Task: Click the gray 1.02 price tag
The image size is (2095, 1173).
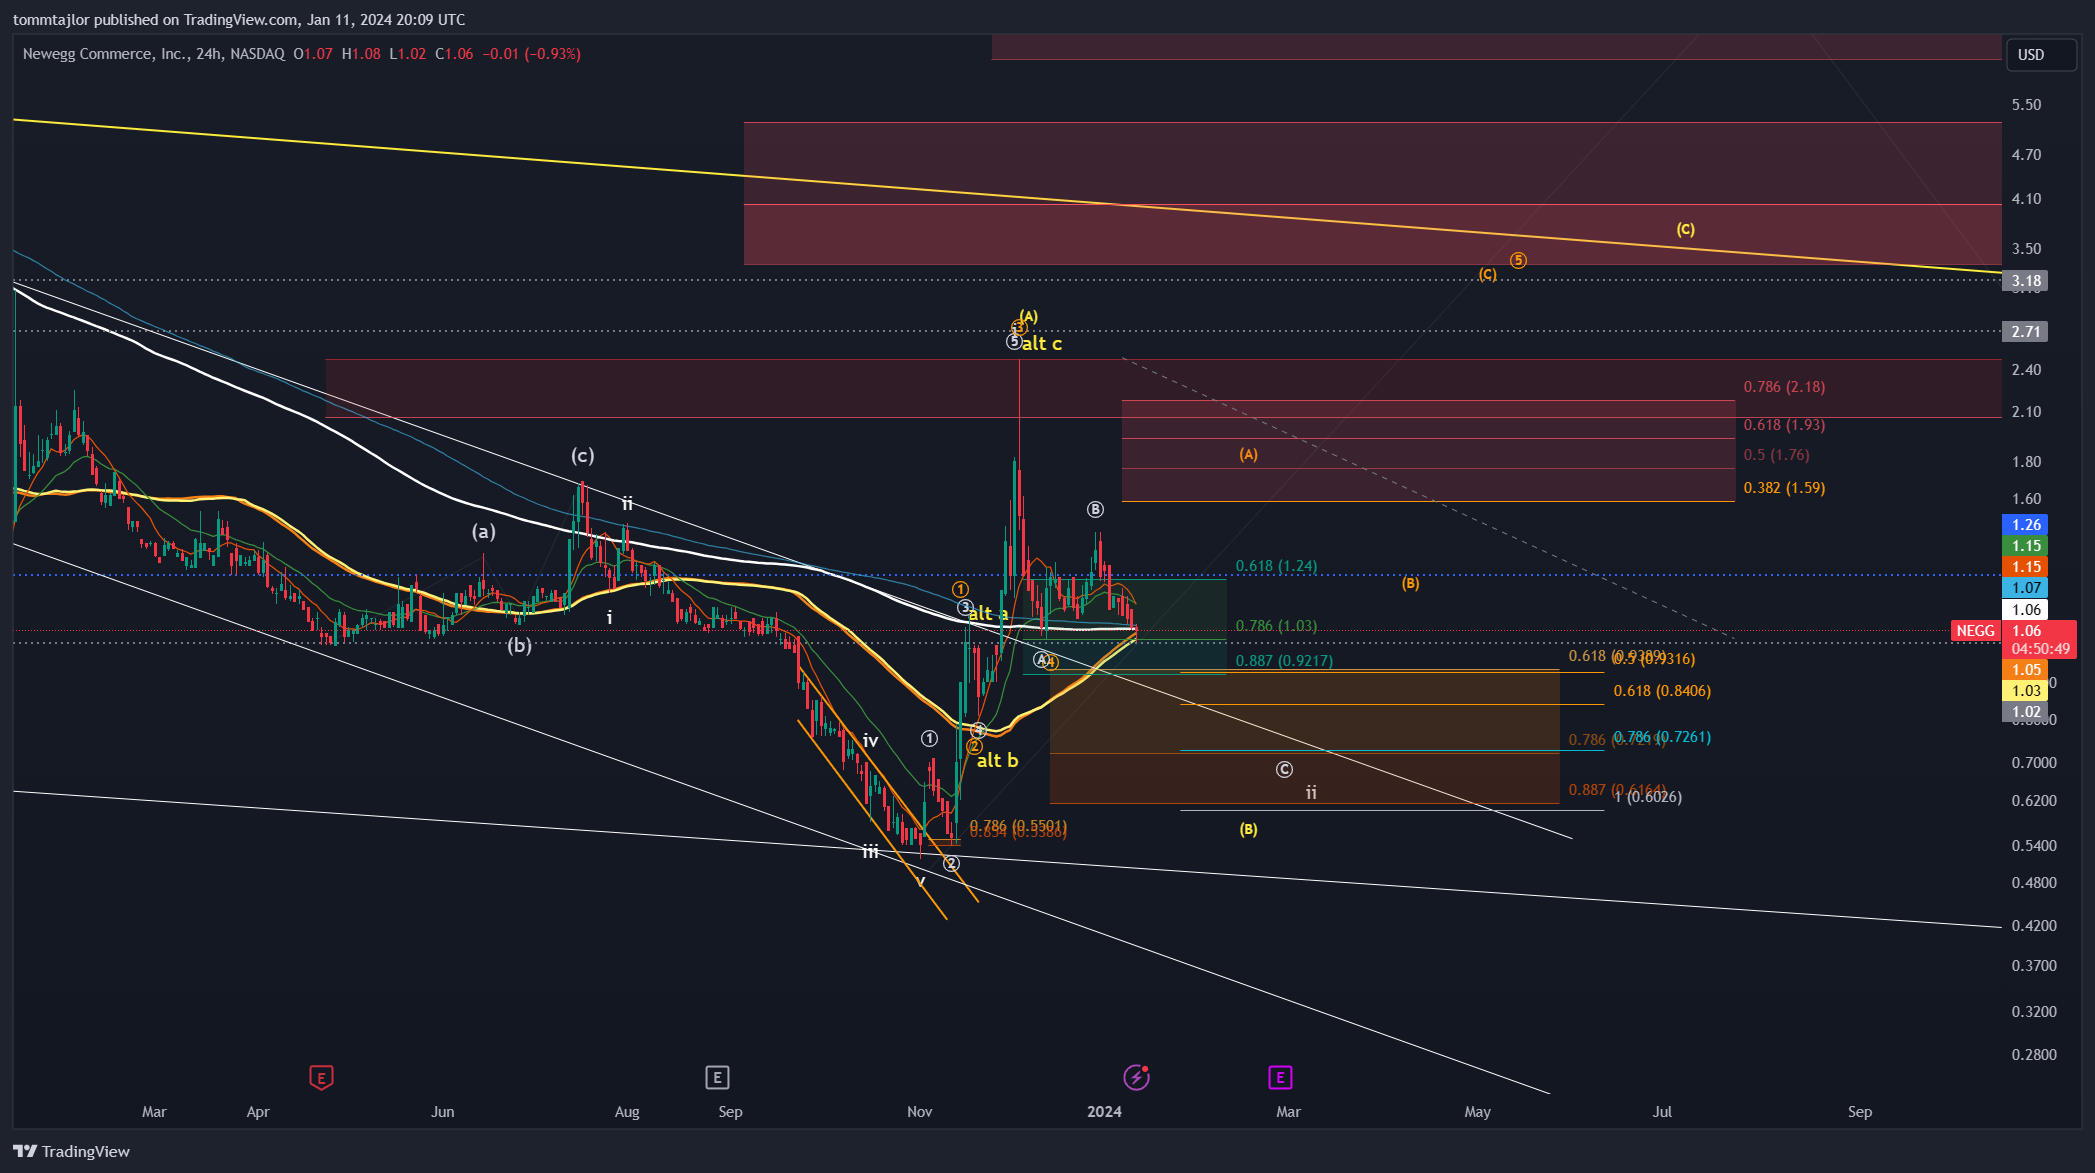Action: (x=2026, y=712)
